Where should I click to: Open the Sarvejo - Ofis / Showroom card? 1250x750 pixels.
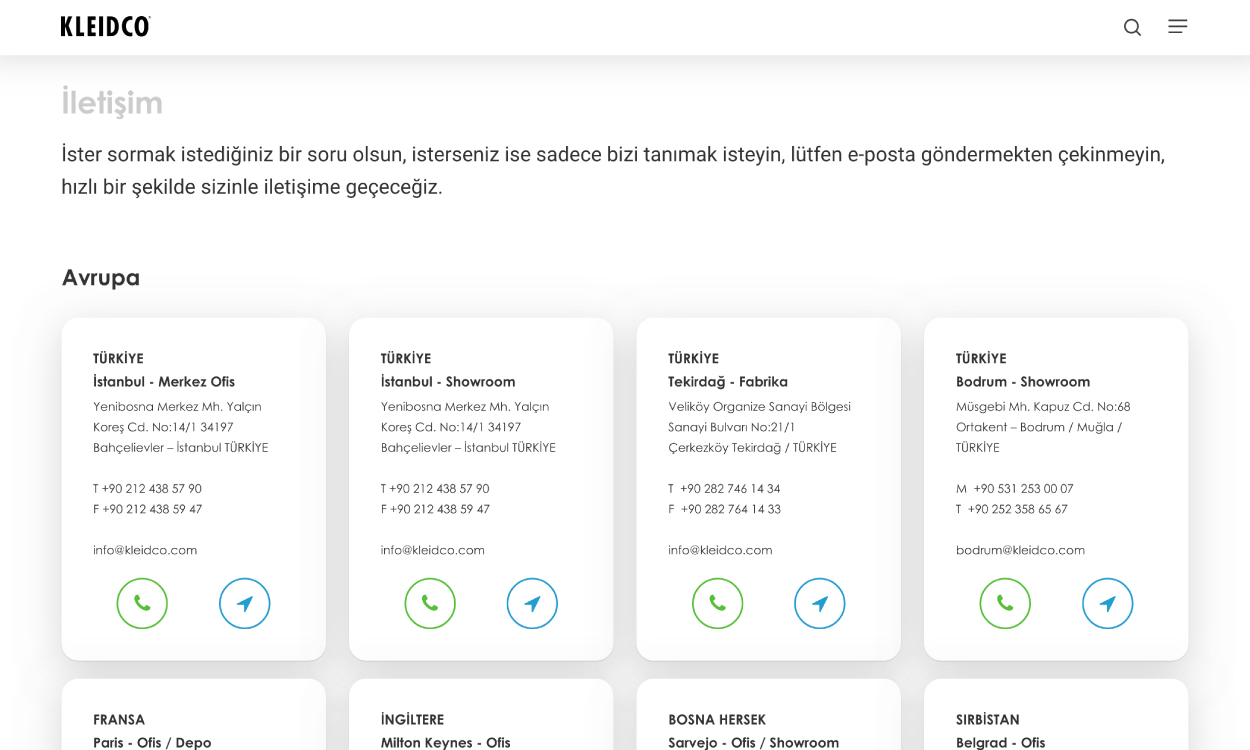pyautogui.click(x=753, y=742)
